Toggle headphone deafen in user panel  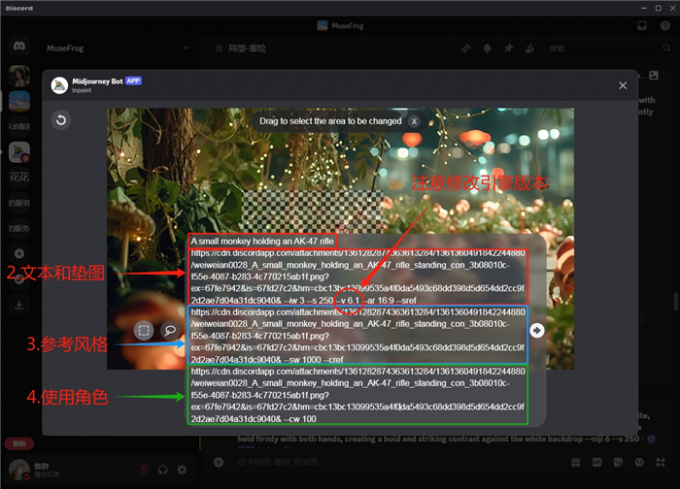(163, 469)
